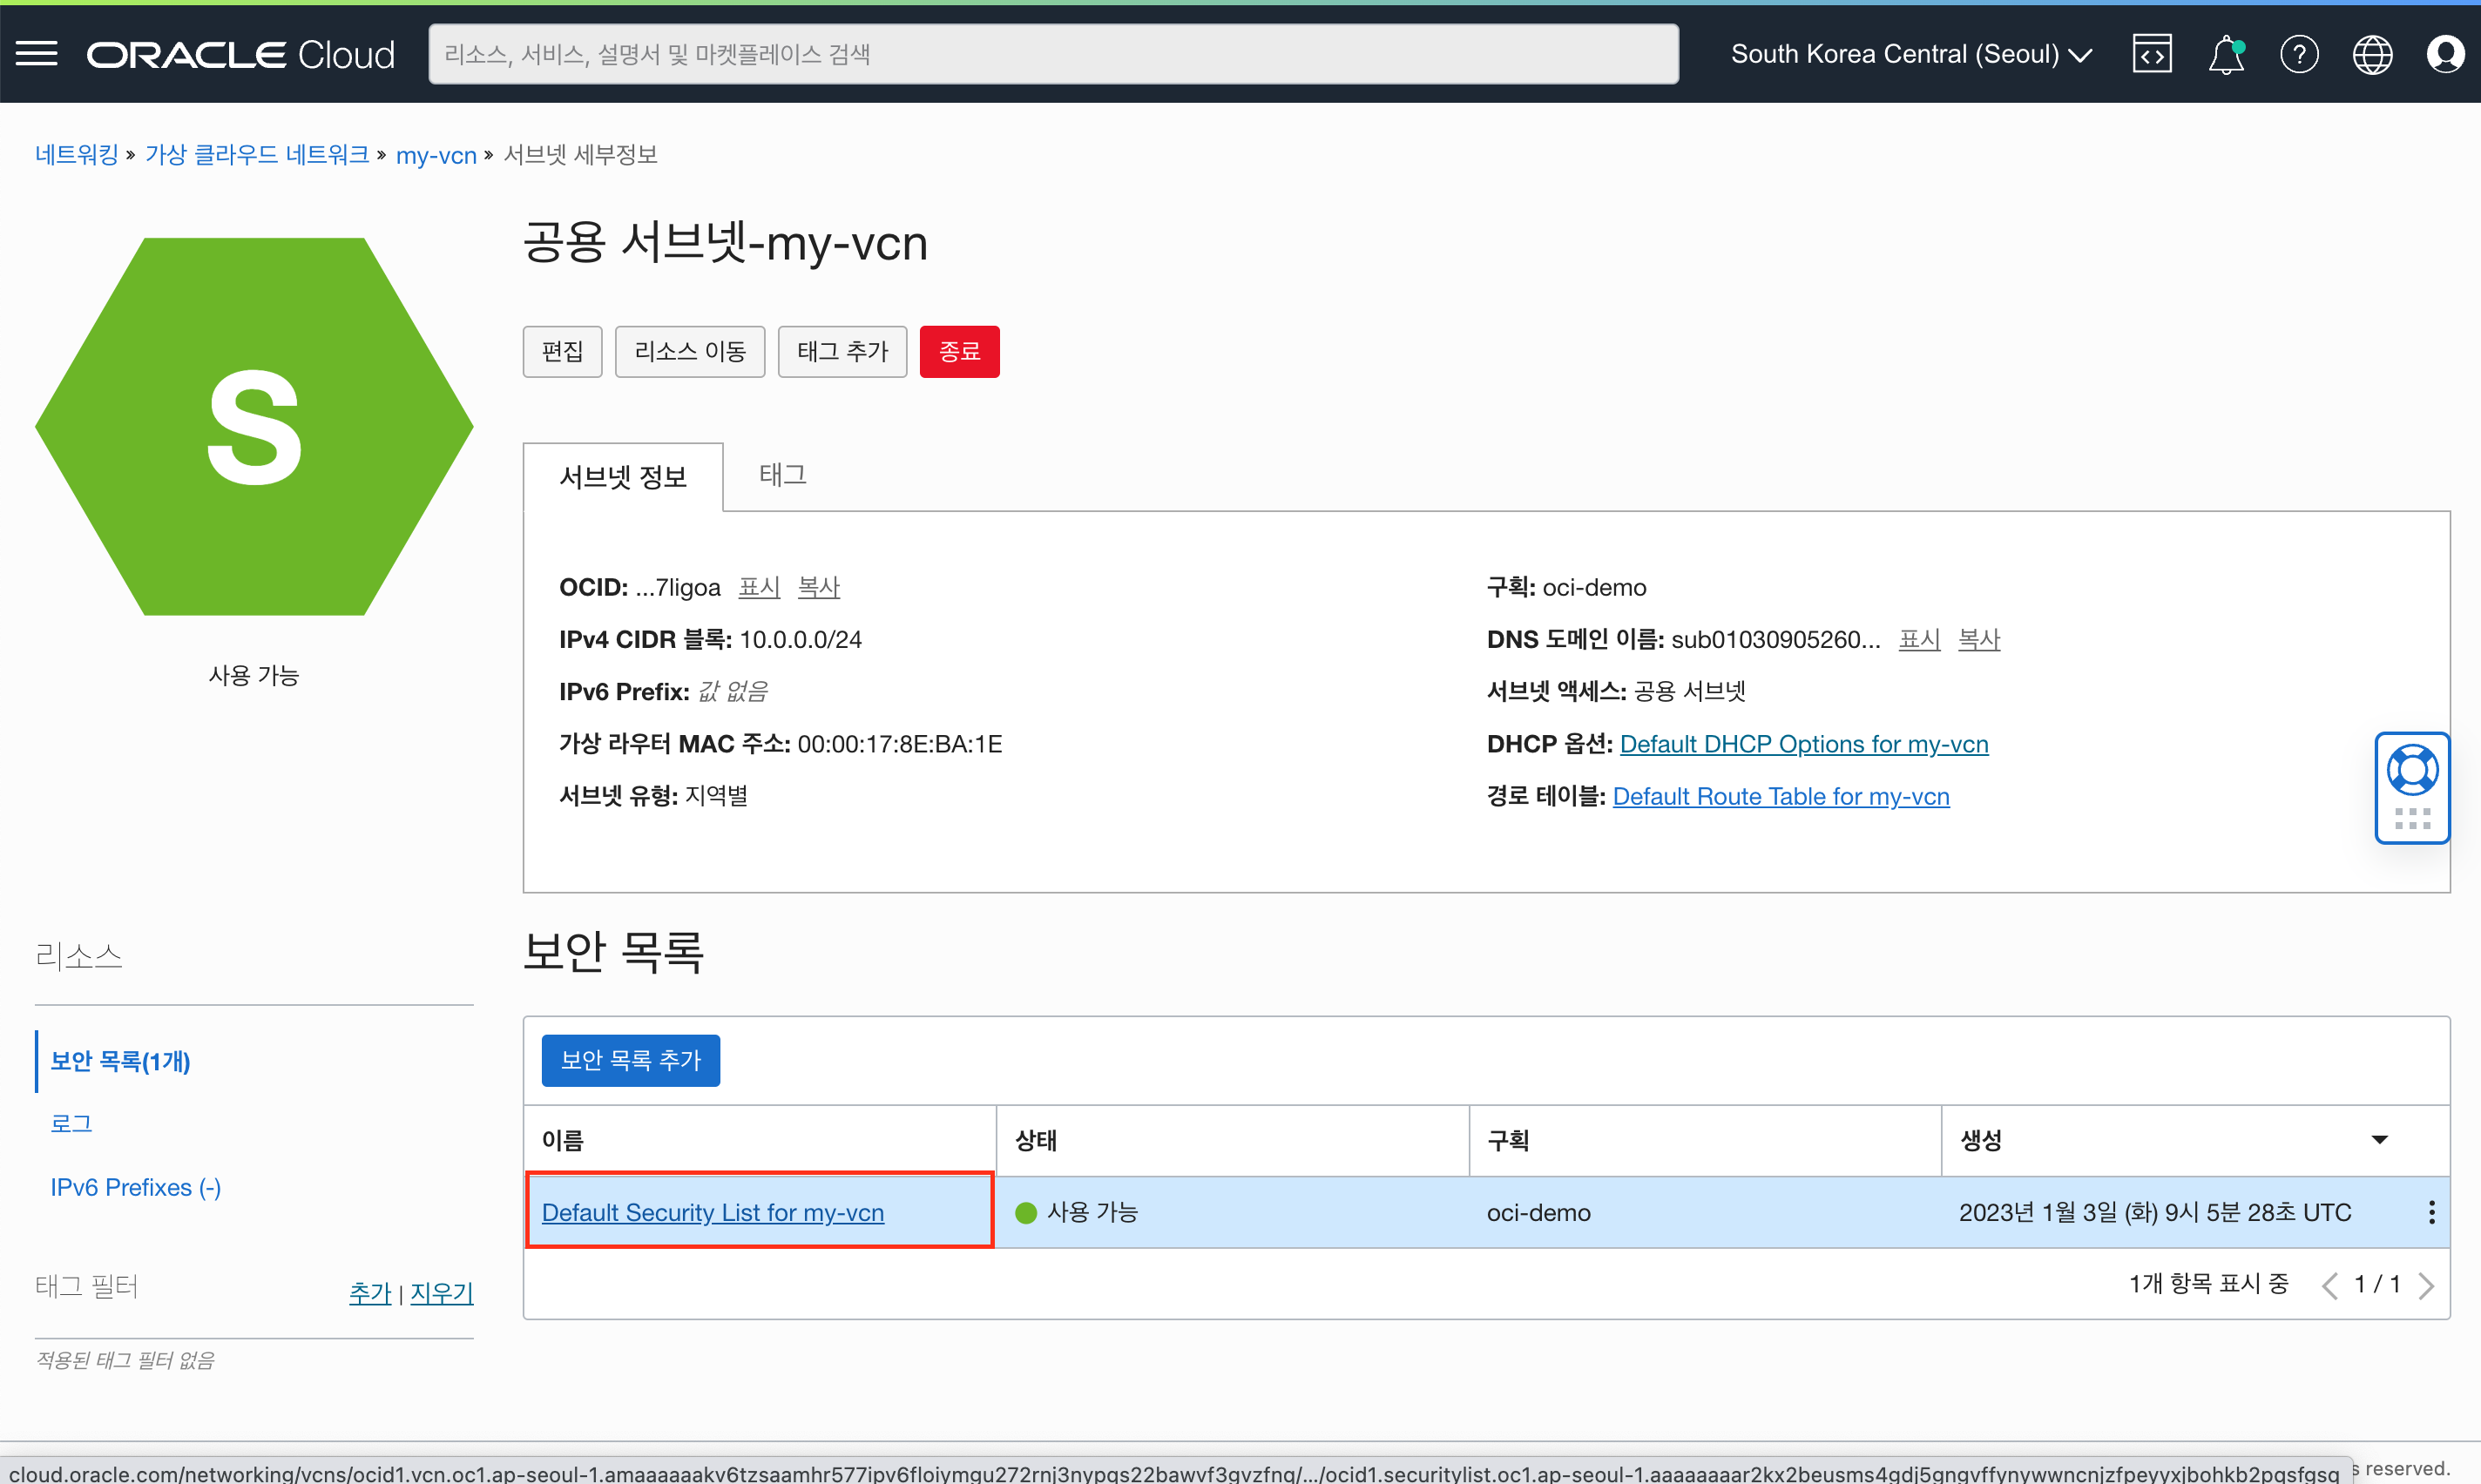Open actions menu for the Default Security List row
The height and width of the screenshot is (1484, 2481).
click(x=2431, y=1212)
